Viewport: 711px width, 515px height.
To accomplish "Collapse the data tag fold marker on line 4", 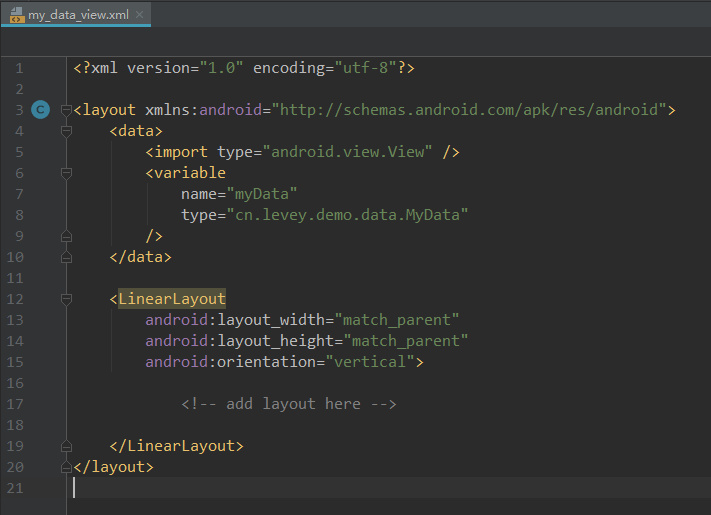I will [x=66, y=131].
